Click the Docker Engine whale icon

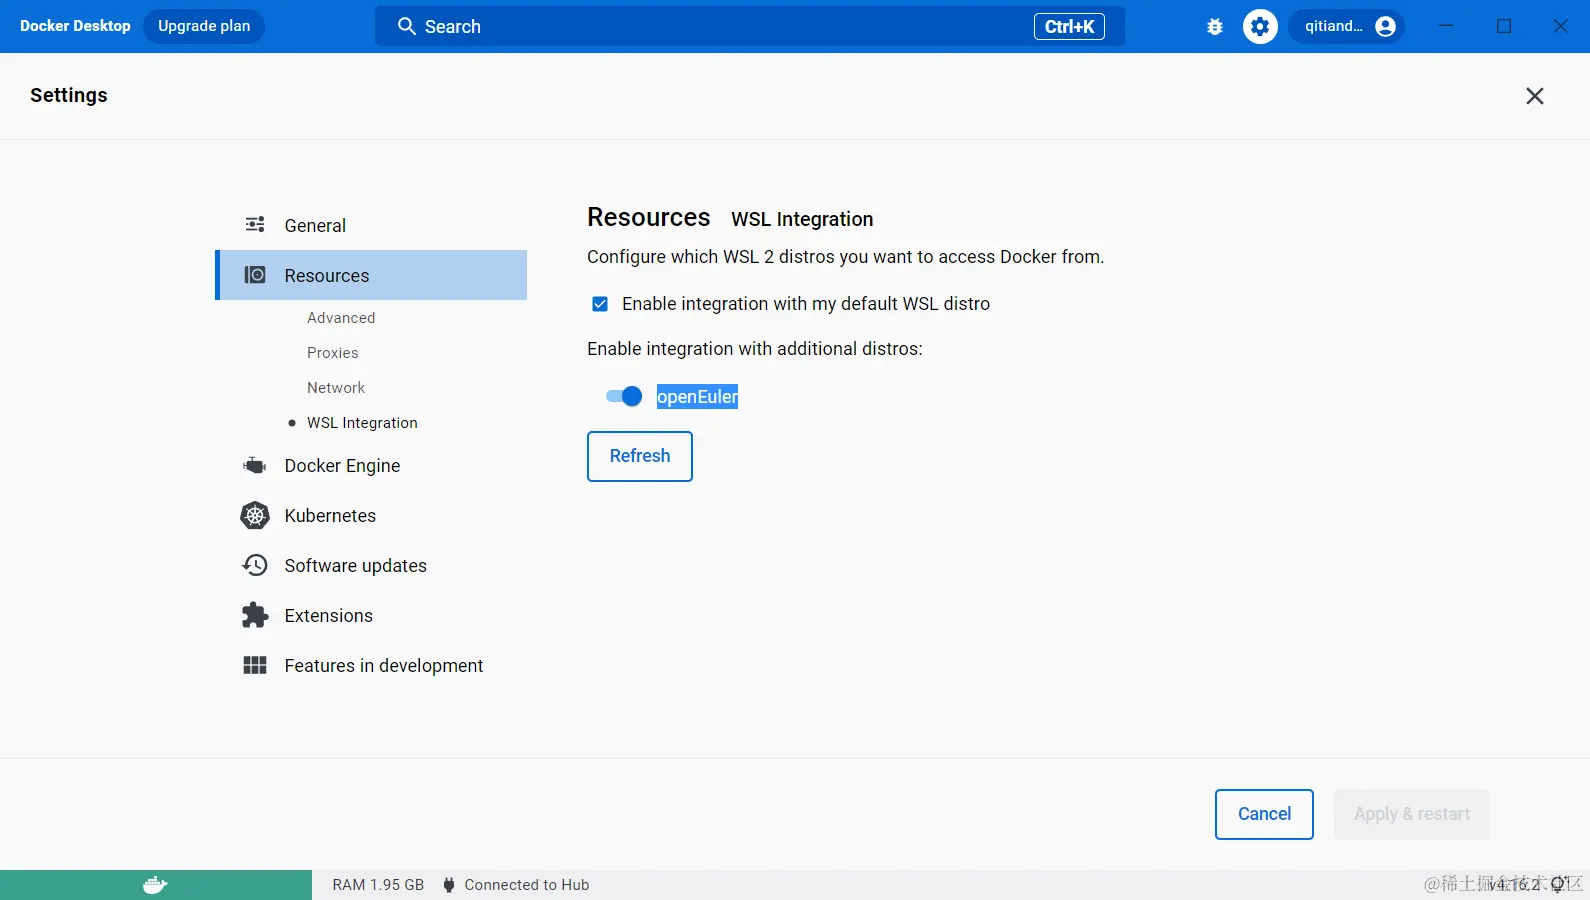[x=255, y=465]
